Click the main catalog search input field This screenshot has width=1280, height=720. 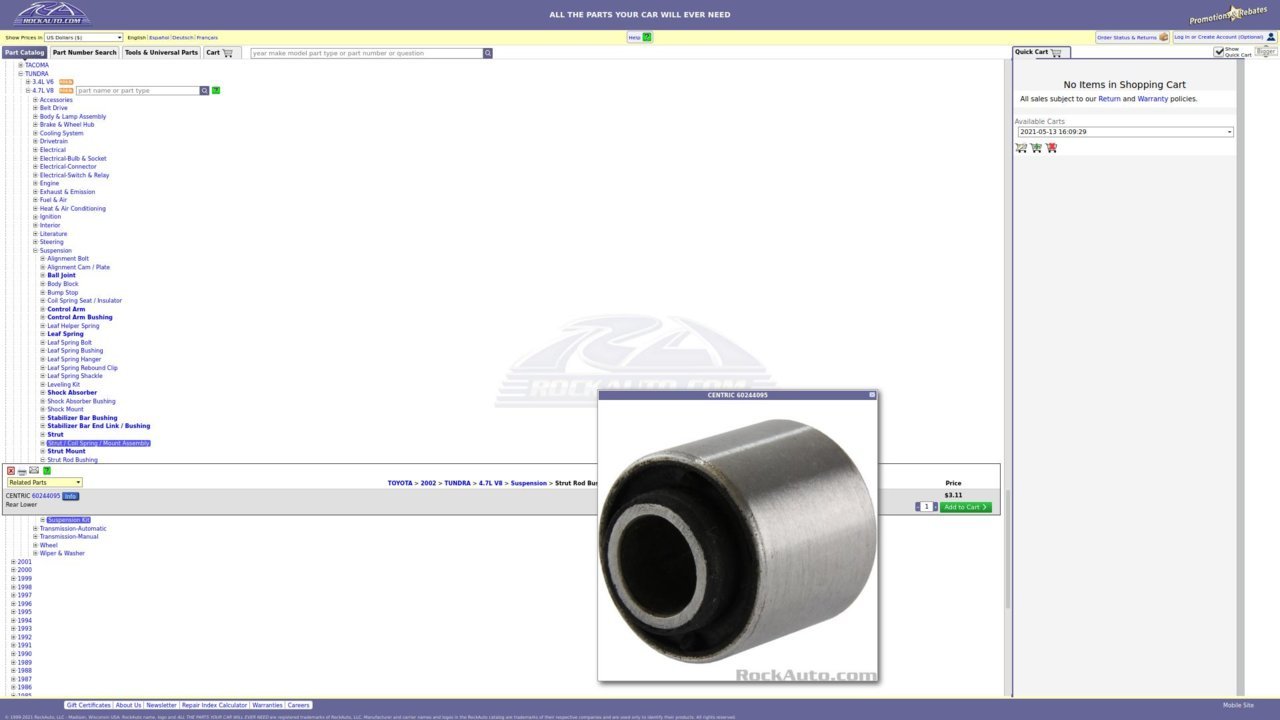click(366, 53)
